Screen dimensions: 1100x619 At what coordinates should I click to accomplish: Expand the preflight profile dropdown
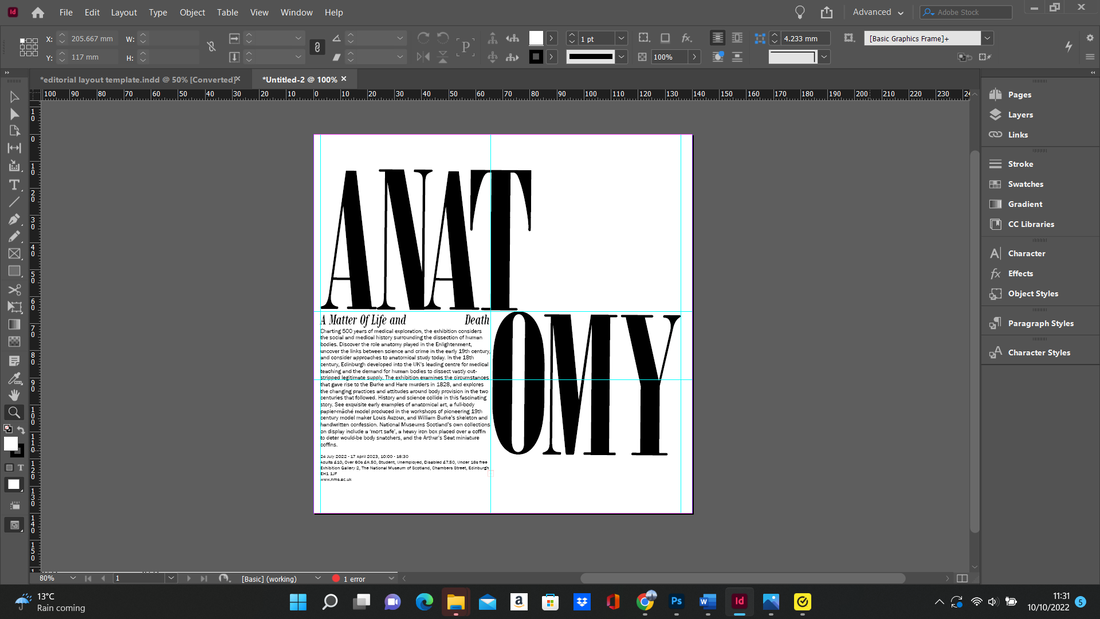318,578
